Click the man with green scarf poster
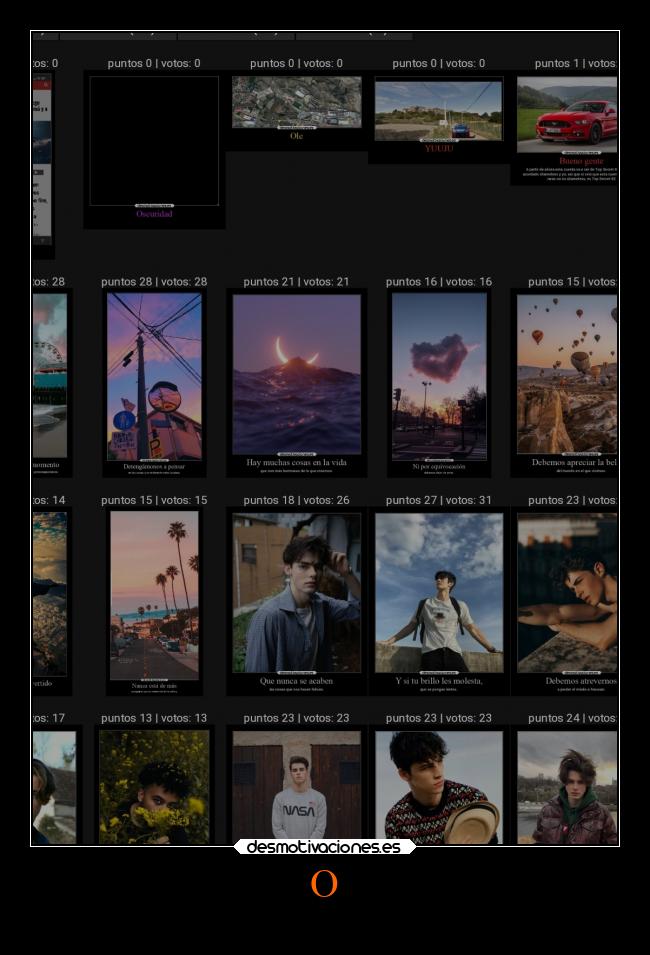This screenshot has height=955, width=650. click(x=567, y=786)
